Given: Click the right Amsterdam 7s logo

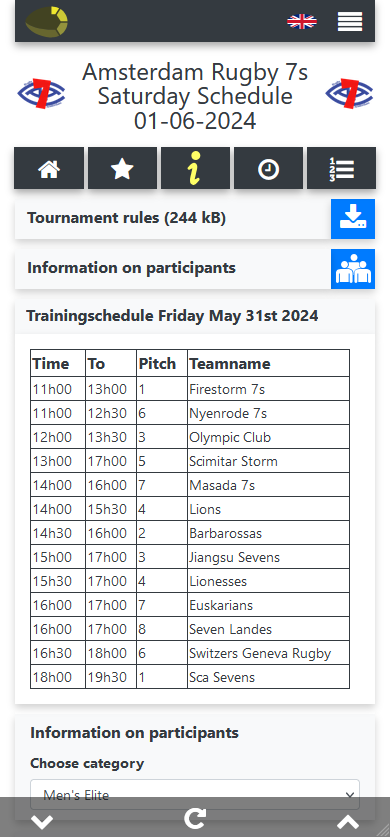Looking at the screenshot, I should pos(349,93).
